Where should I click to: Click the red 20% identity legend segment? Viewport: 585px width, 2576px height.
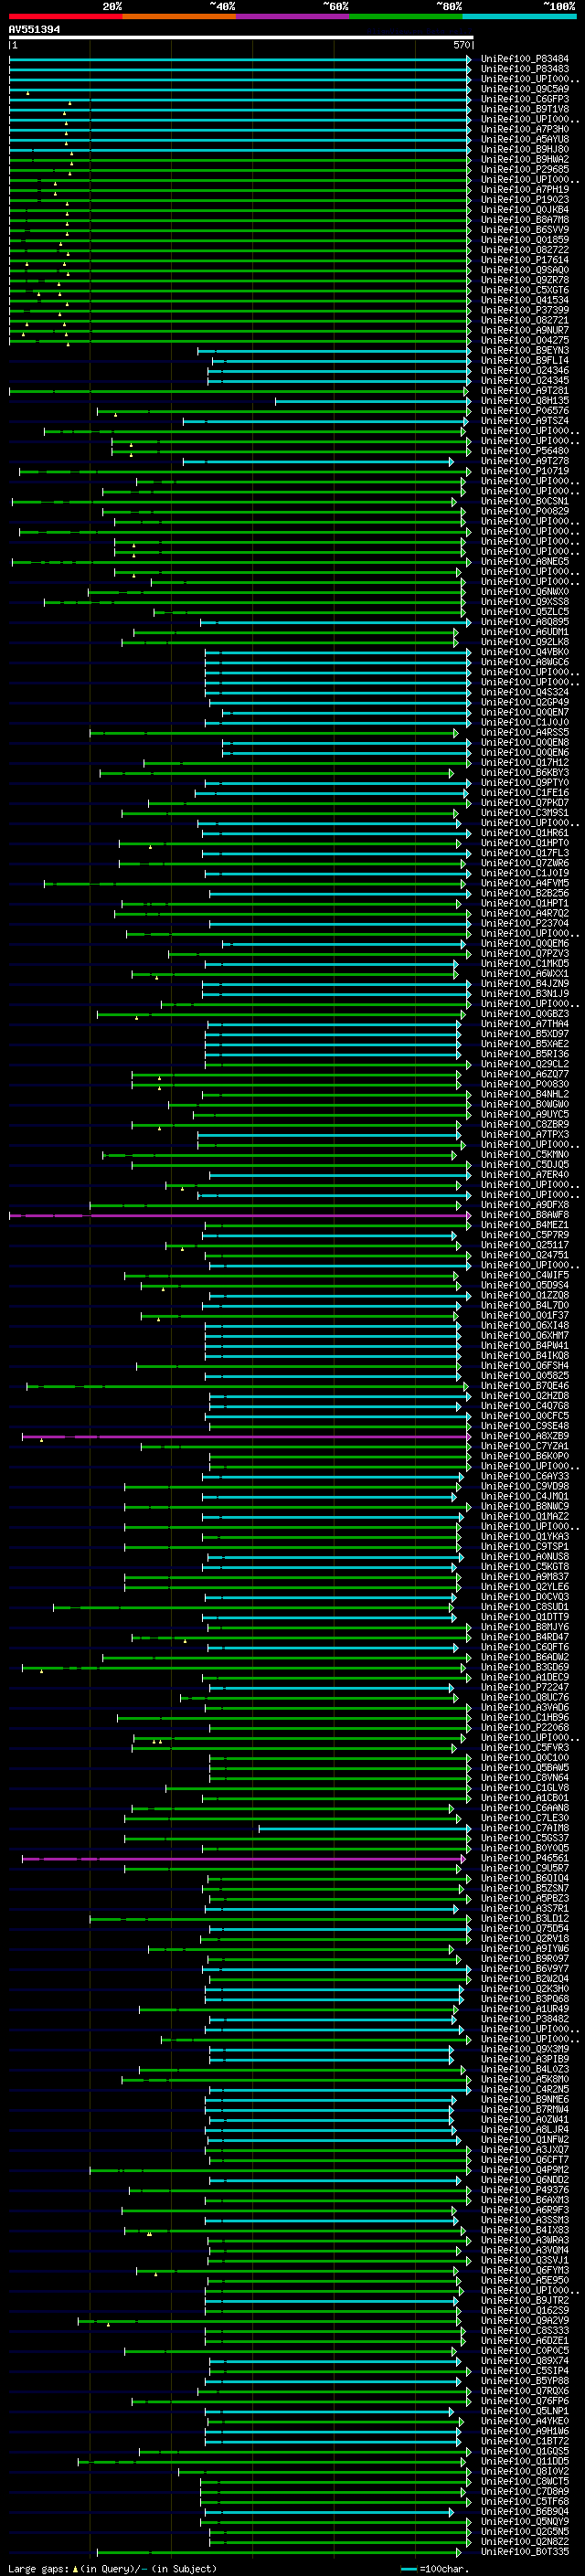(x=65, y=16)
